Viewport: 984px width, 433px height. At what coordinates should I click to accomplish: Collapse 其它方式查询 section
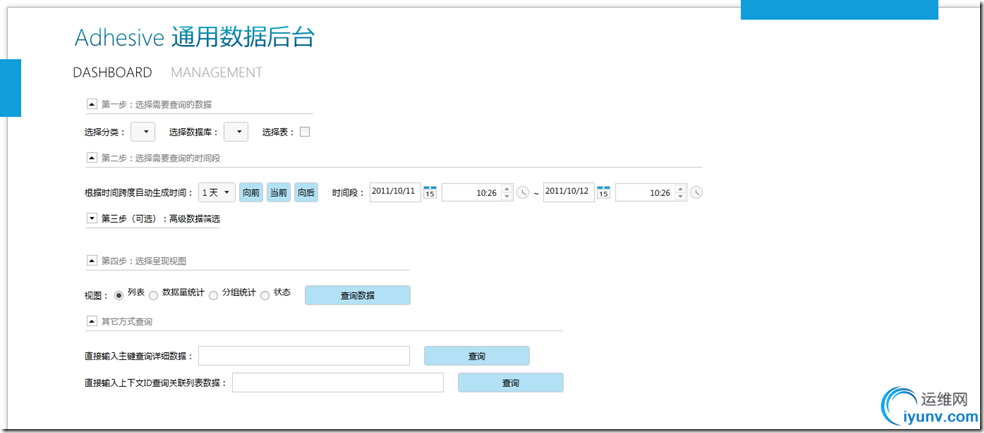92,321
